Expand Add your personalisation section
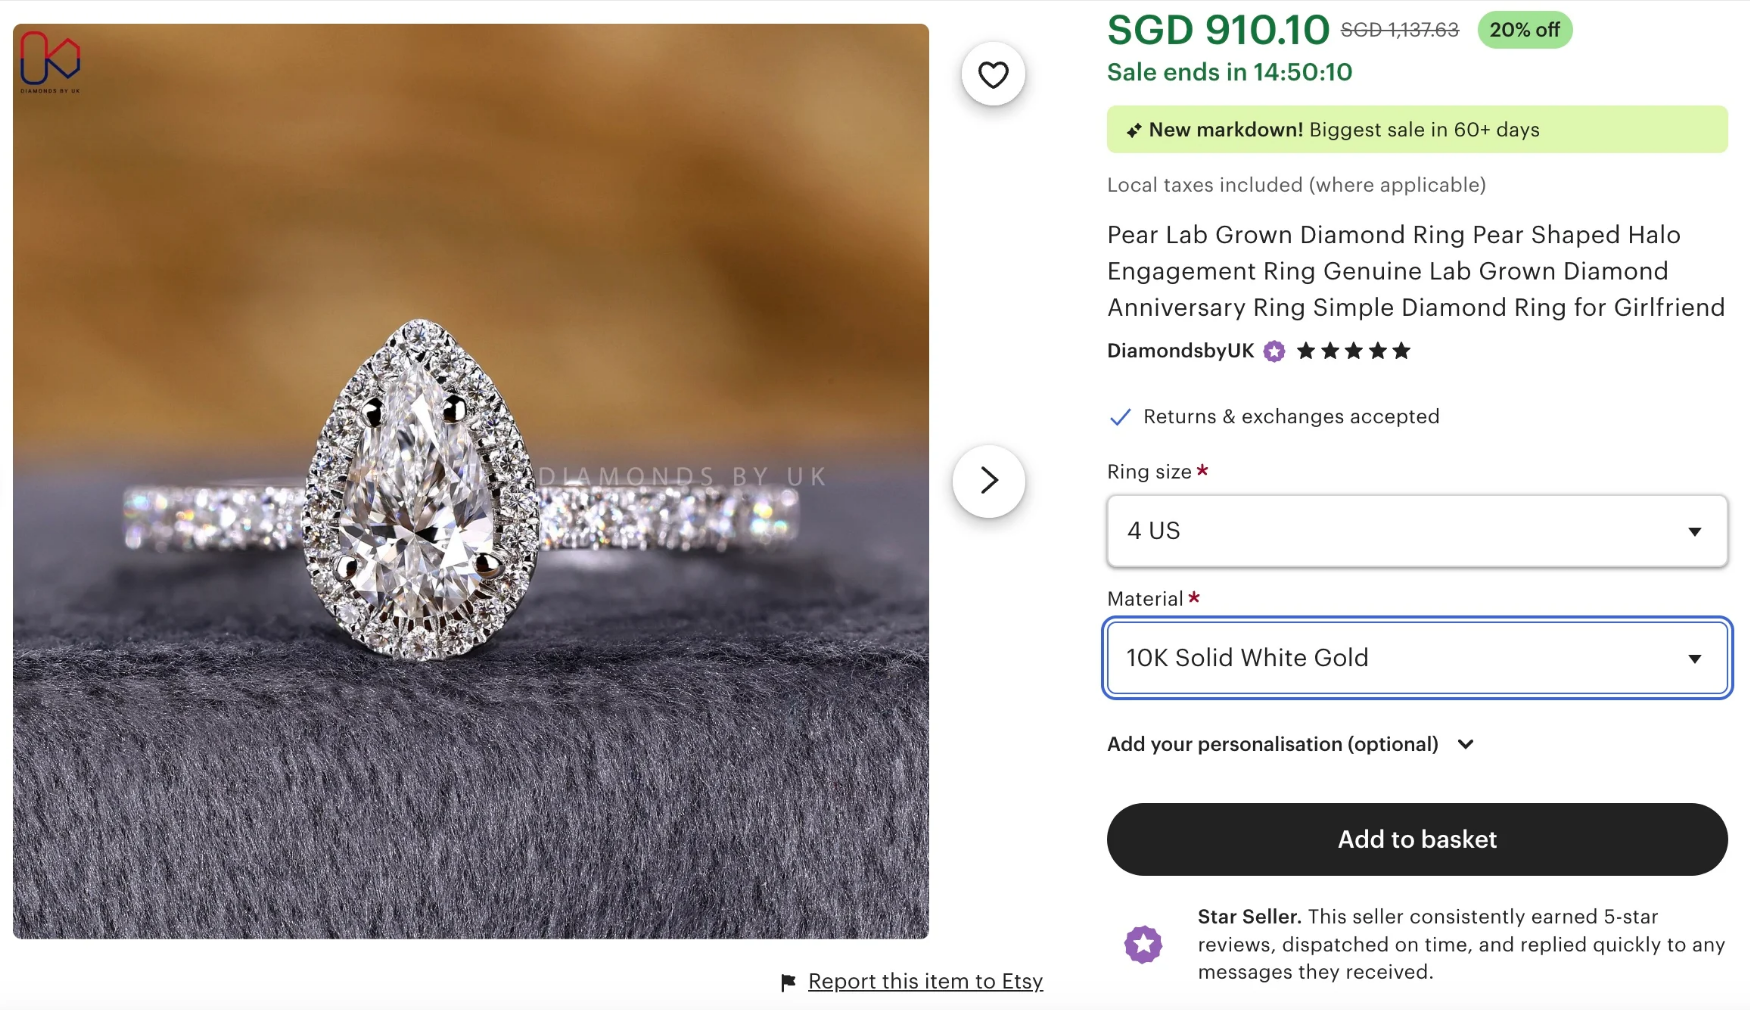The image size is (1750, 1010). pos(1290,744)
